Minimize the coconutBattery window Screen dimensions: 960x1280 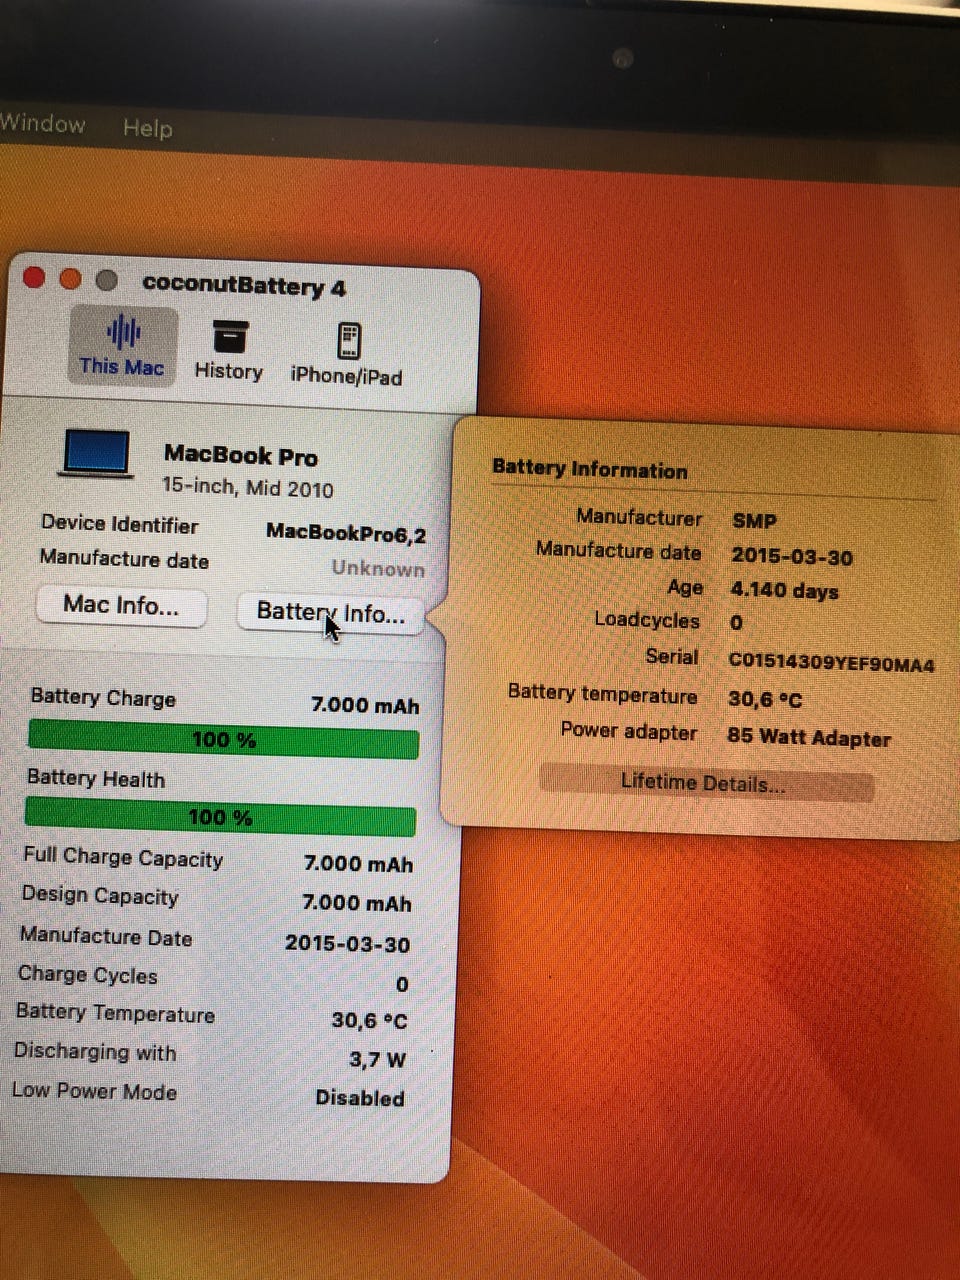(70, 279)
